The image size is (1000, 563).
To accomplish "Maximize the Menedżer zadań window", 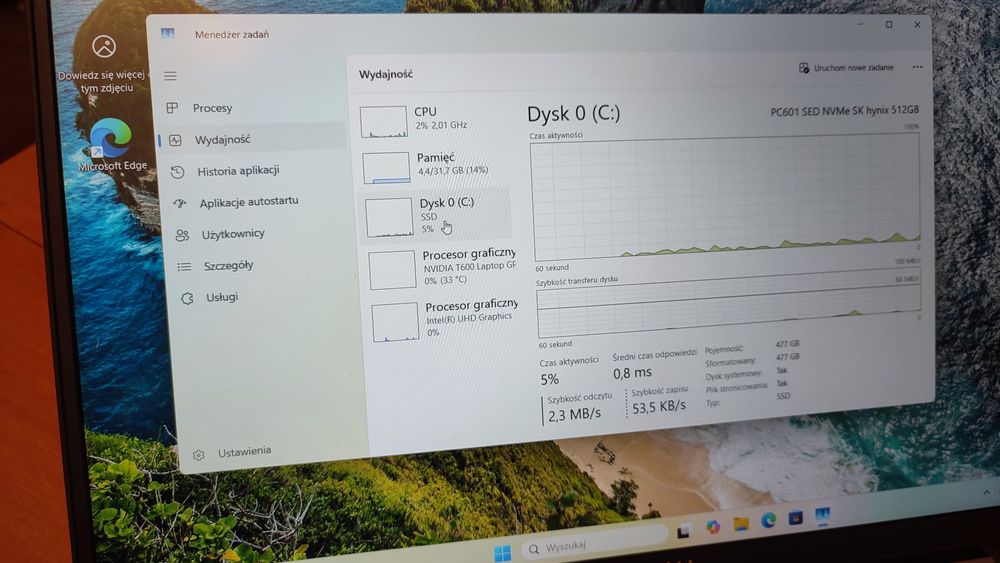I will [x=889, y=25].
